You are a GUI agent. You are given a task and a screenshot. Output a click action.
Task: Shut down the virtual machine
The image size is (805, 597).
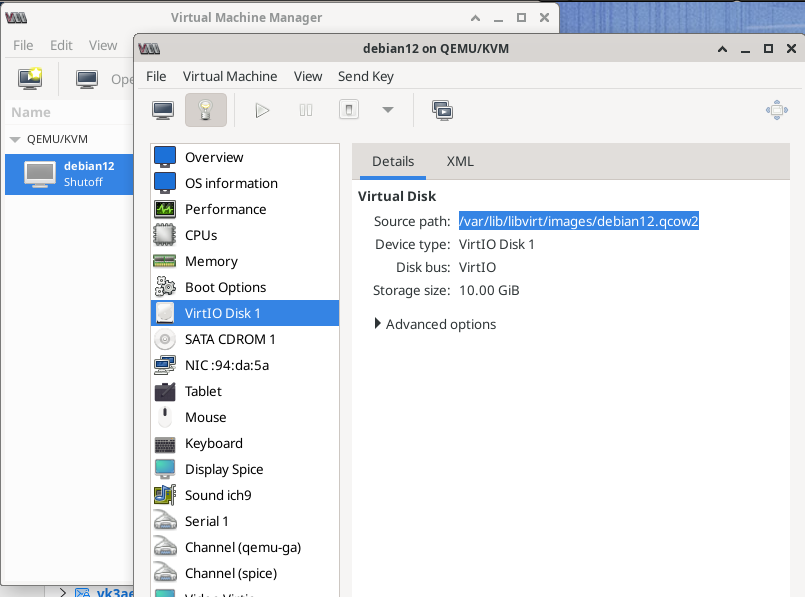(349, 110)
